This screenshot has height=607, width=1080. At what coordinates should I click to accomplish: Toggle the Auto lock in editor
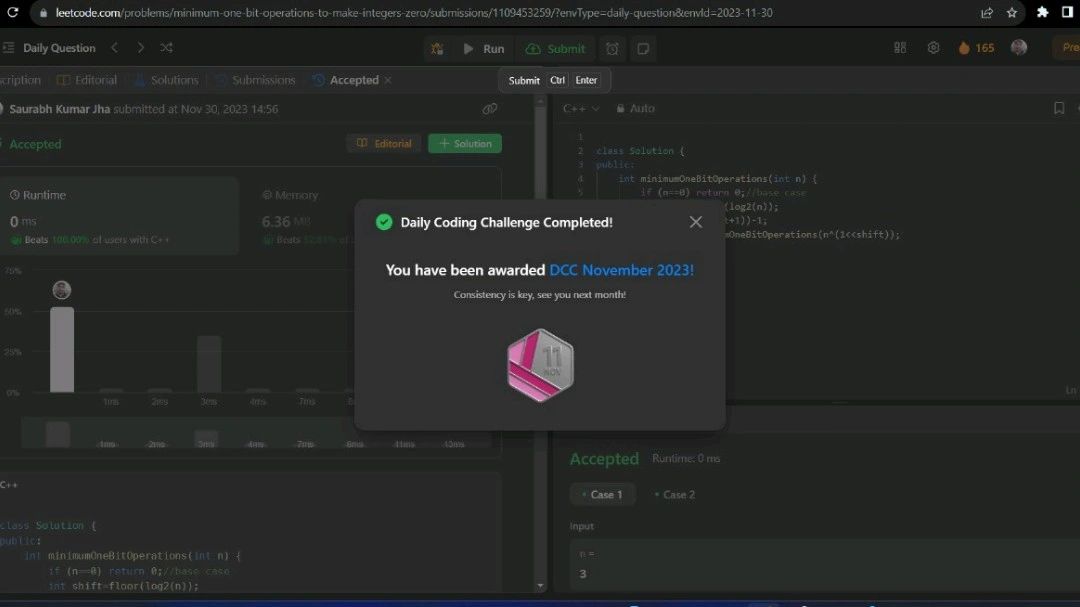[635, 108]
